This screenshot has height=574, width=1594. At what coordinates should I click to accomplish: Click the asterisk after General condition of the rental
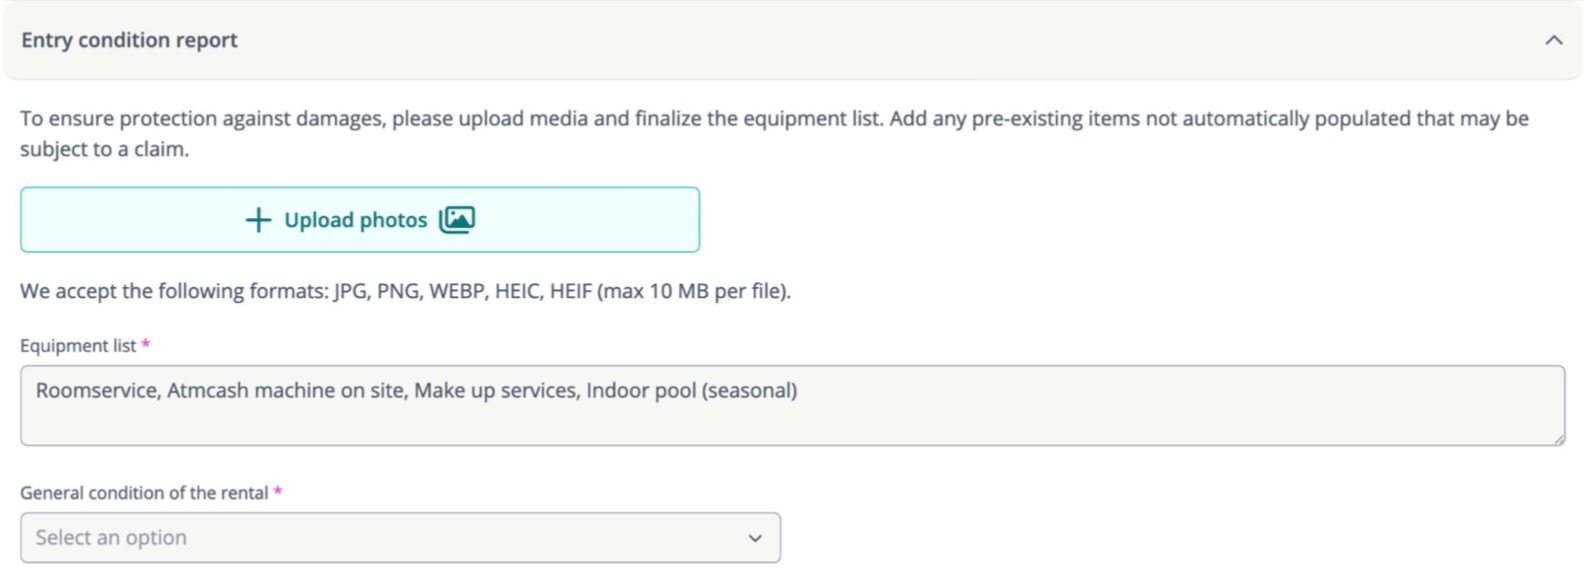[x=278, y=492]
